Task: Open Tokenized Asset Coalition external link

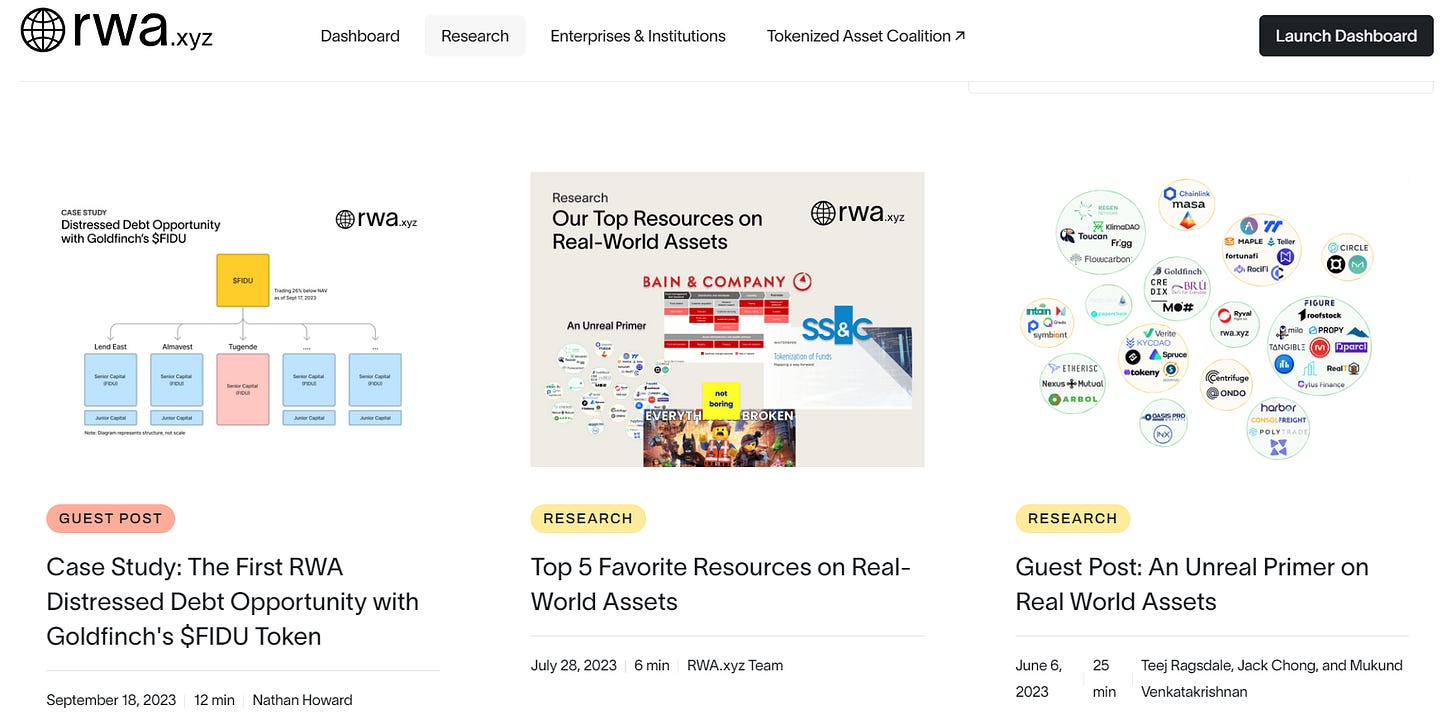Action: 866,36
